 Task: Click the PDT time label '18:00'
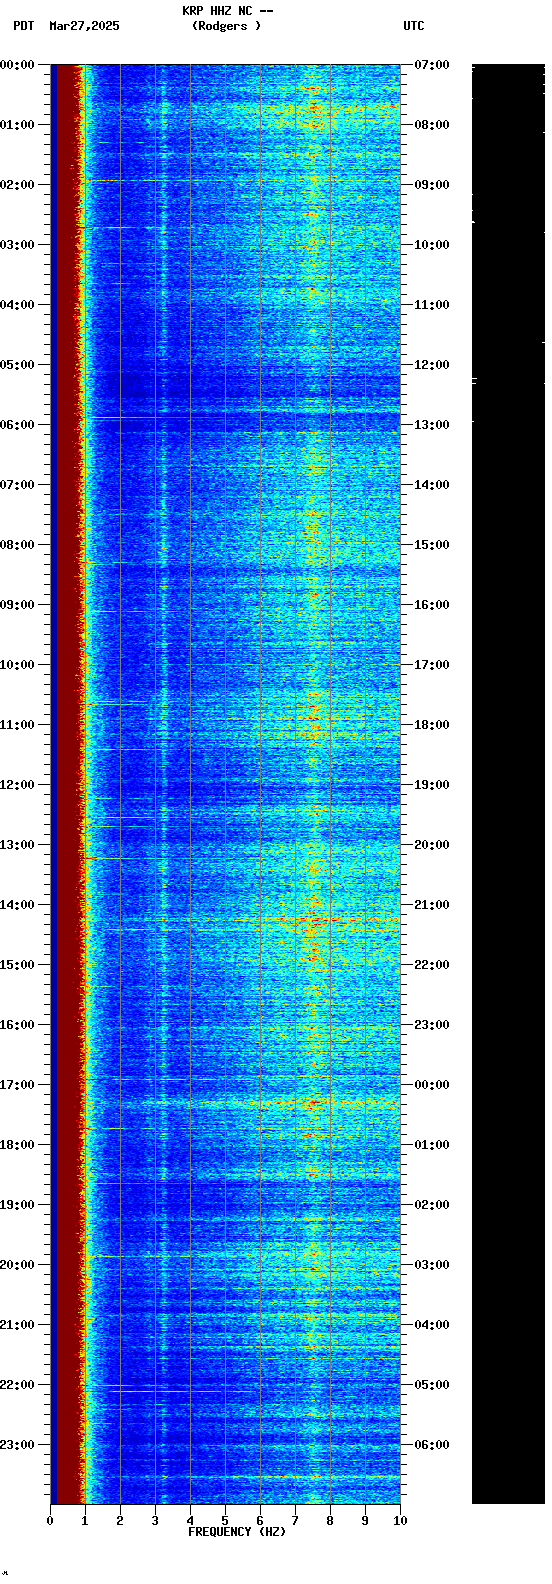click(x=17, y=1145)
